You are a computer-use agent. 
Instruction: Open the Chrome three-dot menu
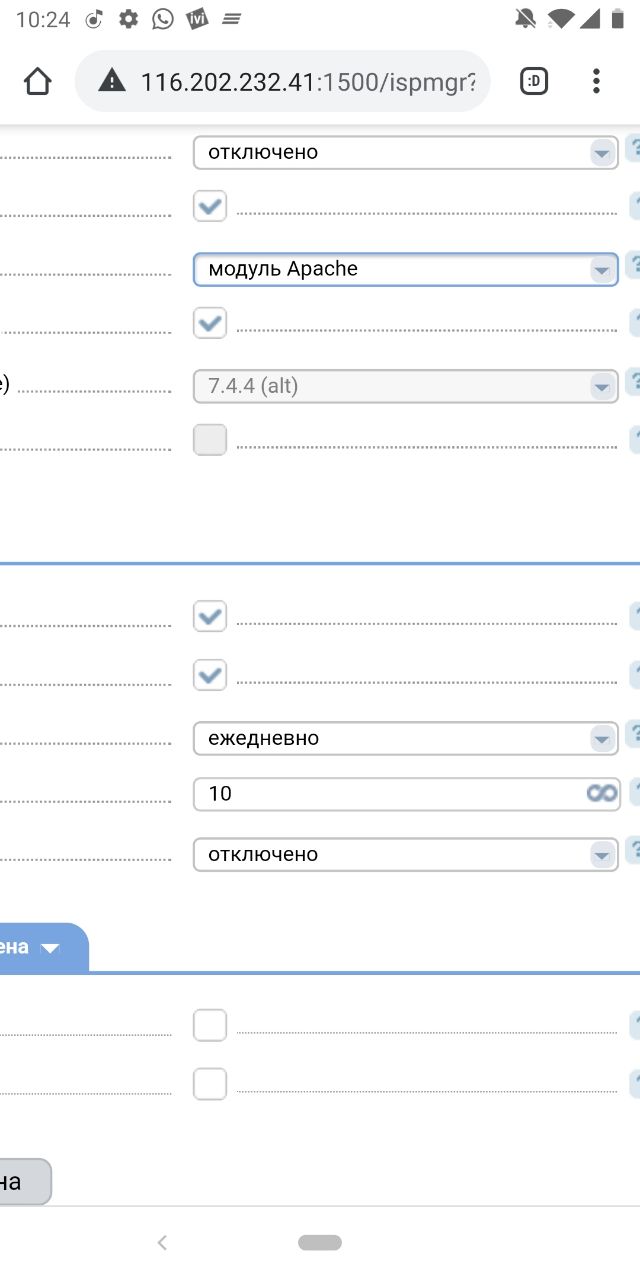tap(596, 81)
